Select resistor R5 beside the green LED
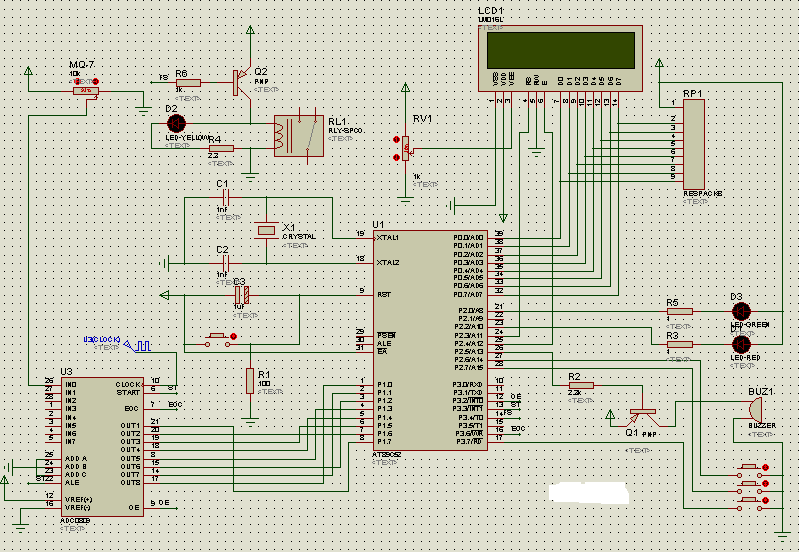Screen dimensions: 799x554 click(x=680, y=311)
